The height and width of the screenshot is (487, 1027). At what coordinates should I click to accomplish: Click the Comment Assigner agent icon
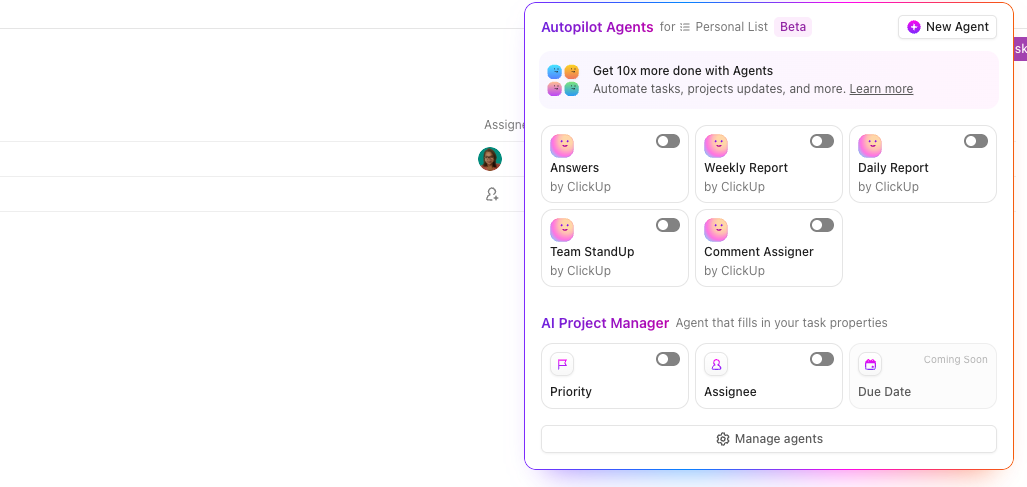[x=716, y=230]
